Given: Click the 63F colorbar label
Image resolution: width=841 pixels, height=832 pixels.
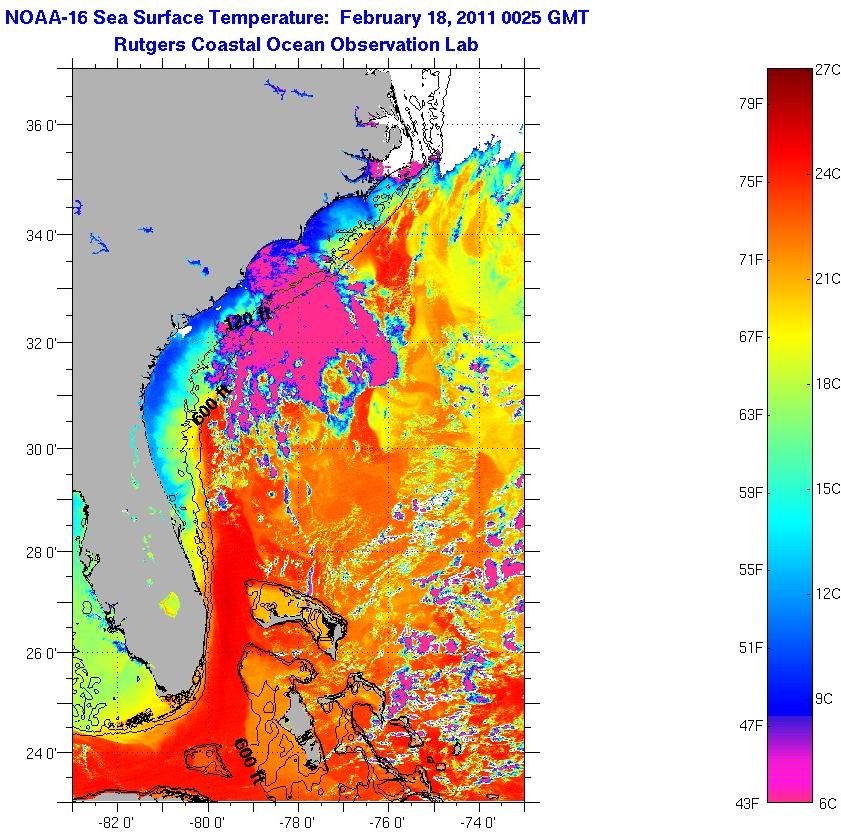Looking at the screenshot, I should [x=750, y=415].
